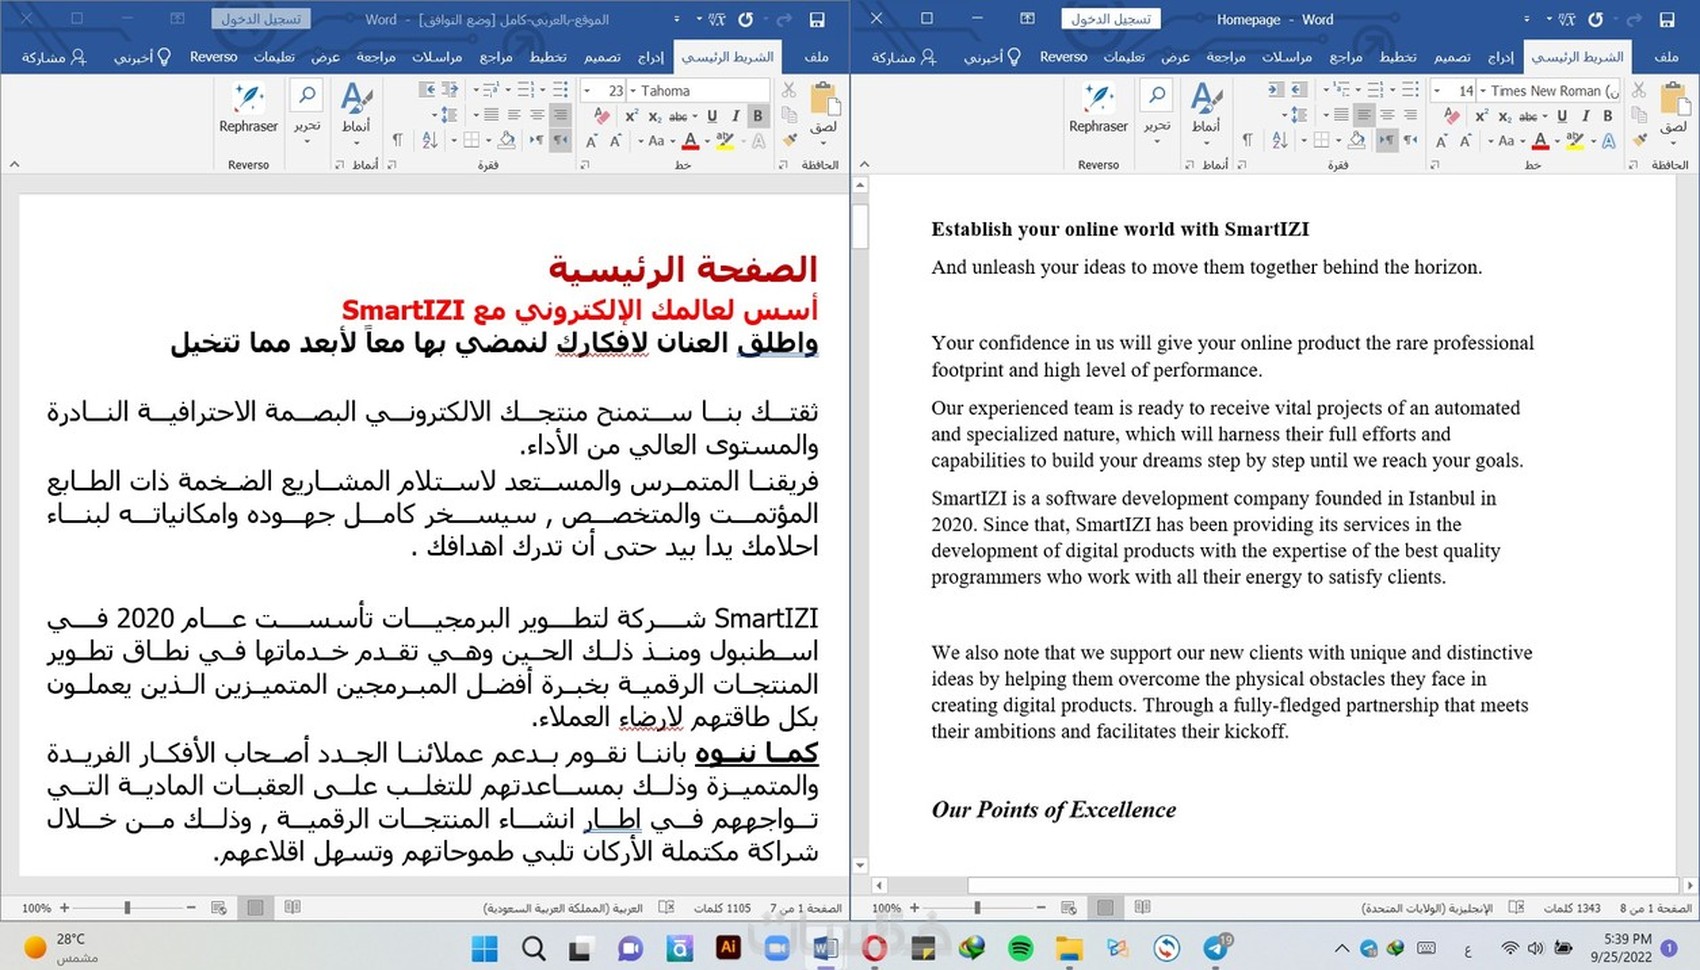The height and width of the screenshot is (970, 1700).
Task: Click Share in the Homepage window
Action: (x=903, y=57)
